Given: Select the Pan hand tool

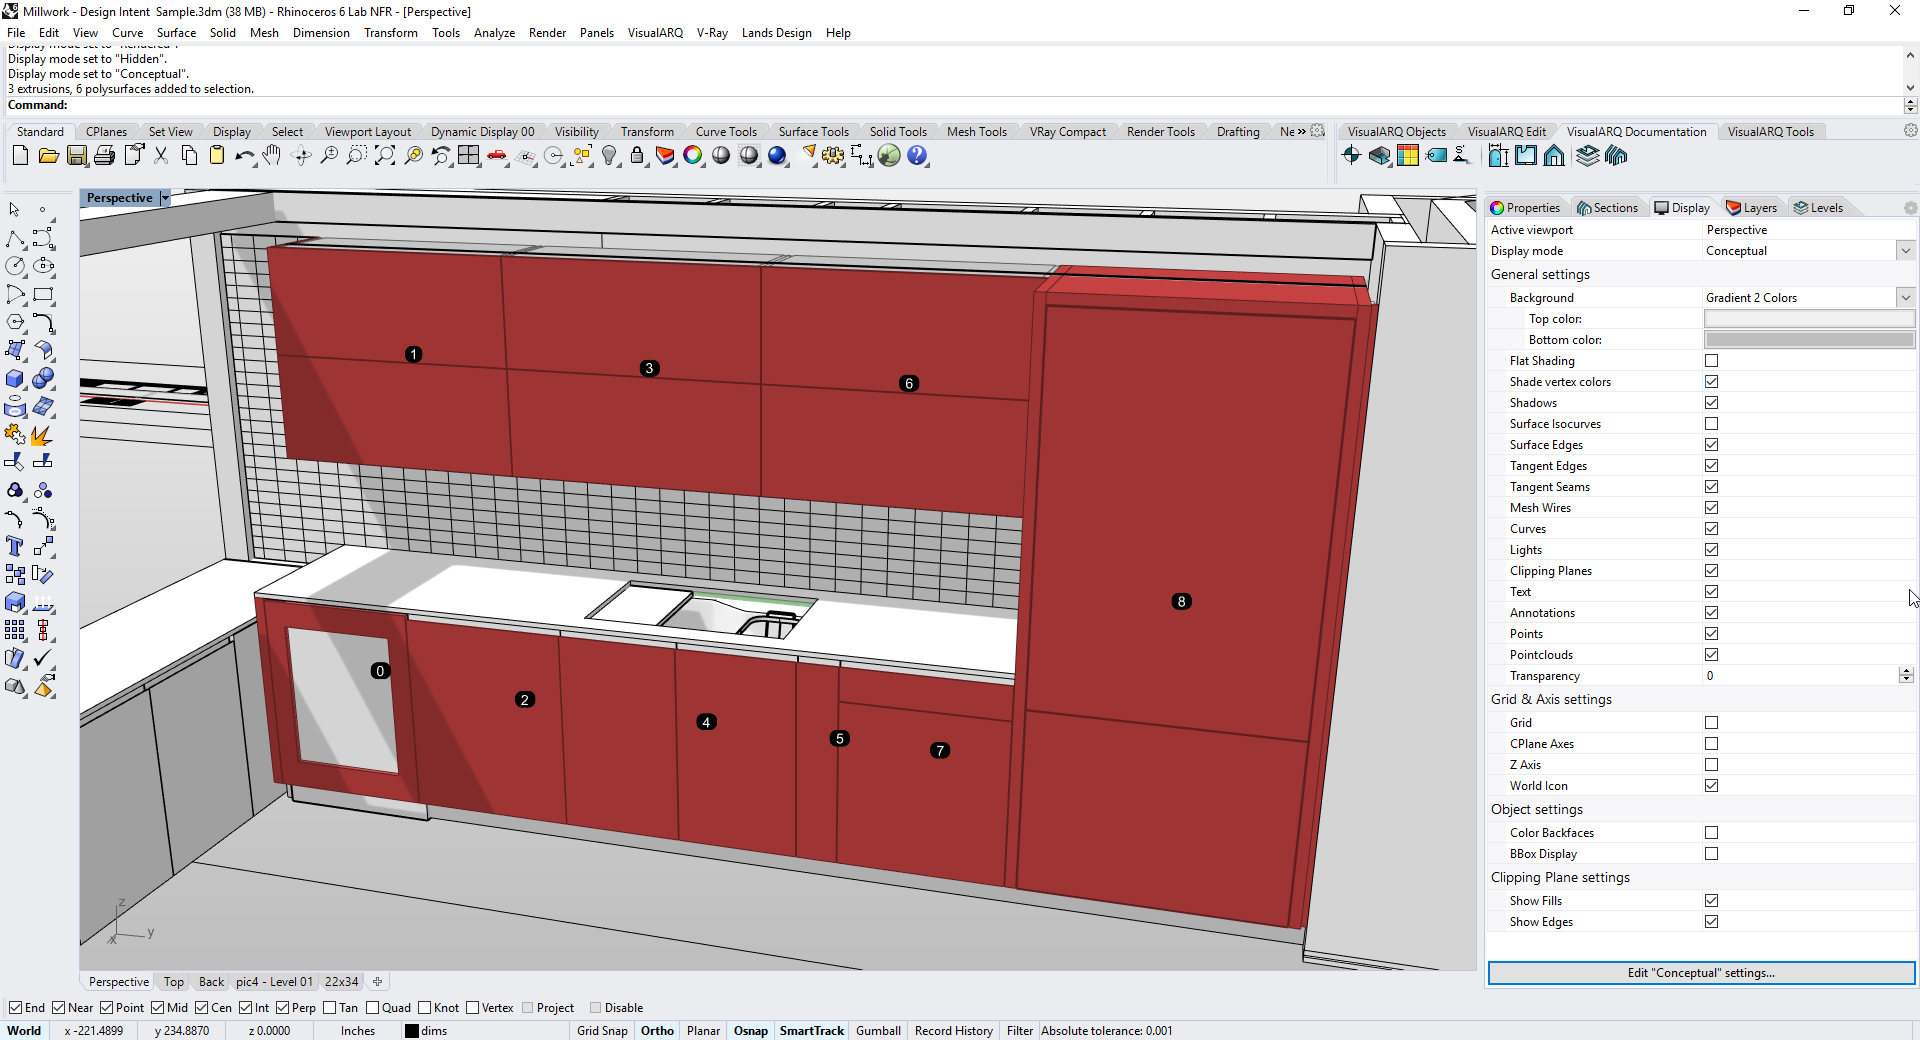Looking at the screenshot, I should pyautogui.click(x=272, y=155).
